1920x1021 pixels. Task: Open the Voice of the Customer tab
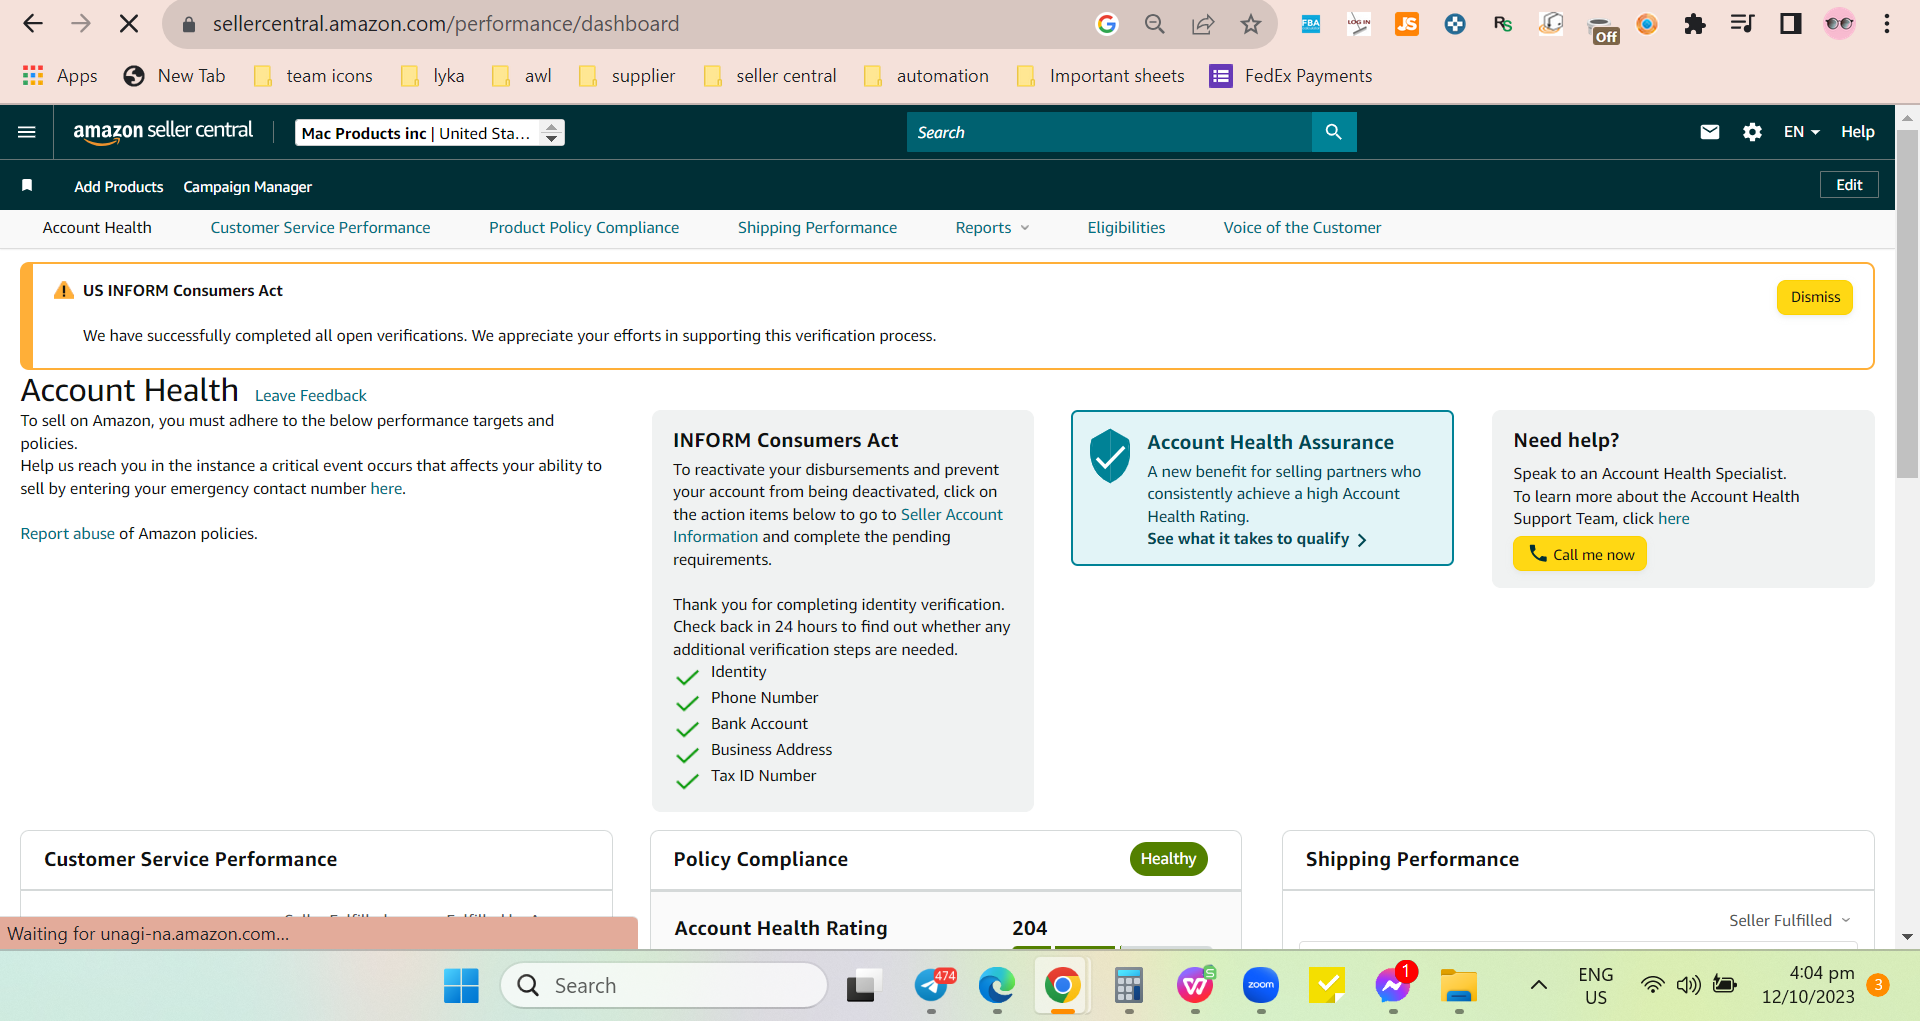(x=1302, y=228)
